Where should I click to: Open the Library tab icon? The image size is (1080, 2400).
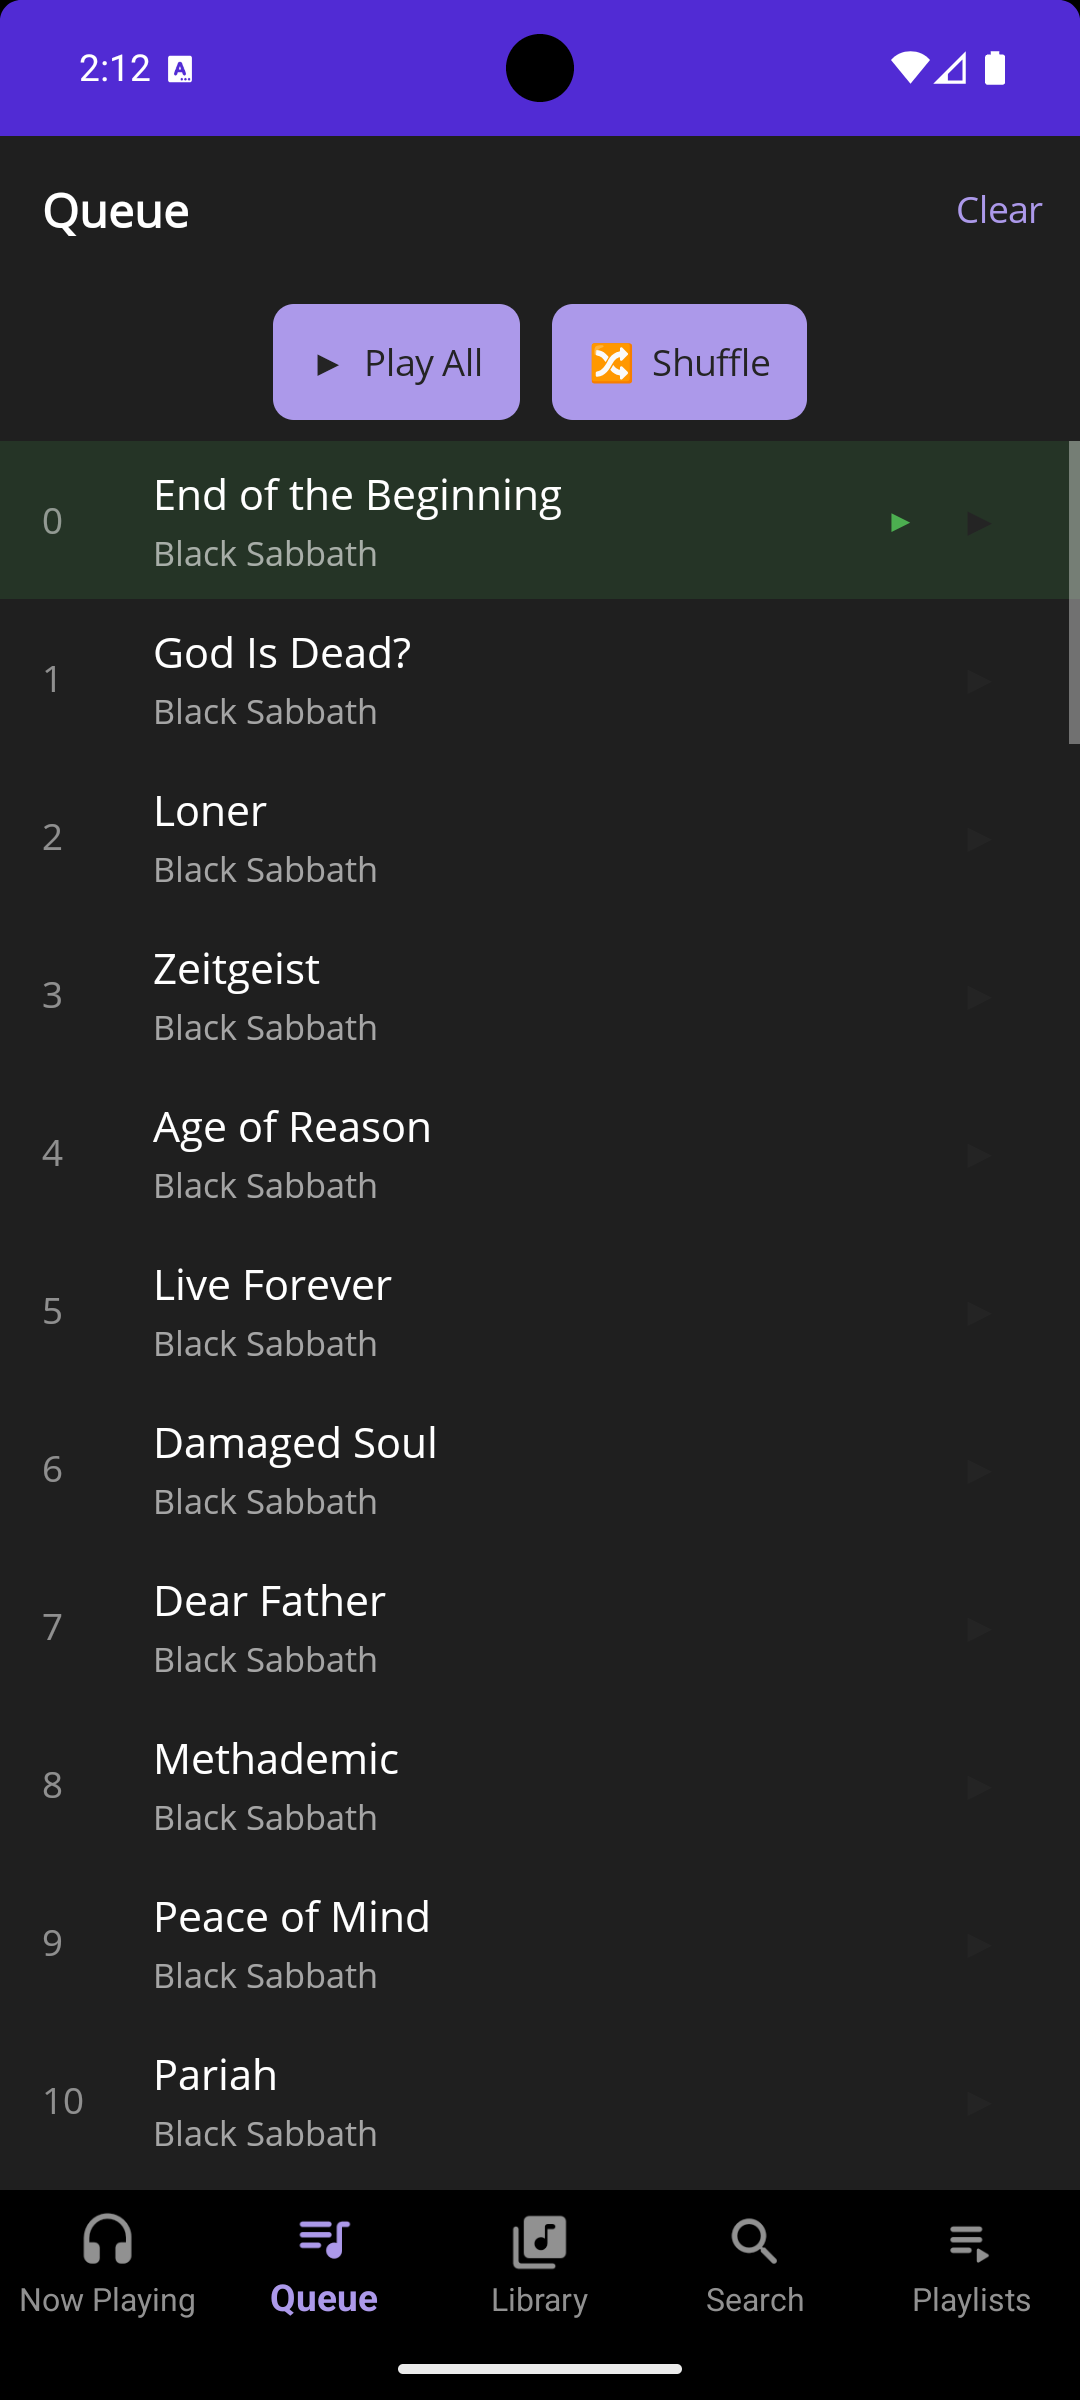539,2242
